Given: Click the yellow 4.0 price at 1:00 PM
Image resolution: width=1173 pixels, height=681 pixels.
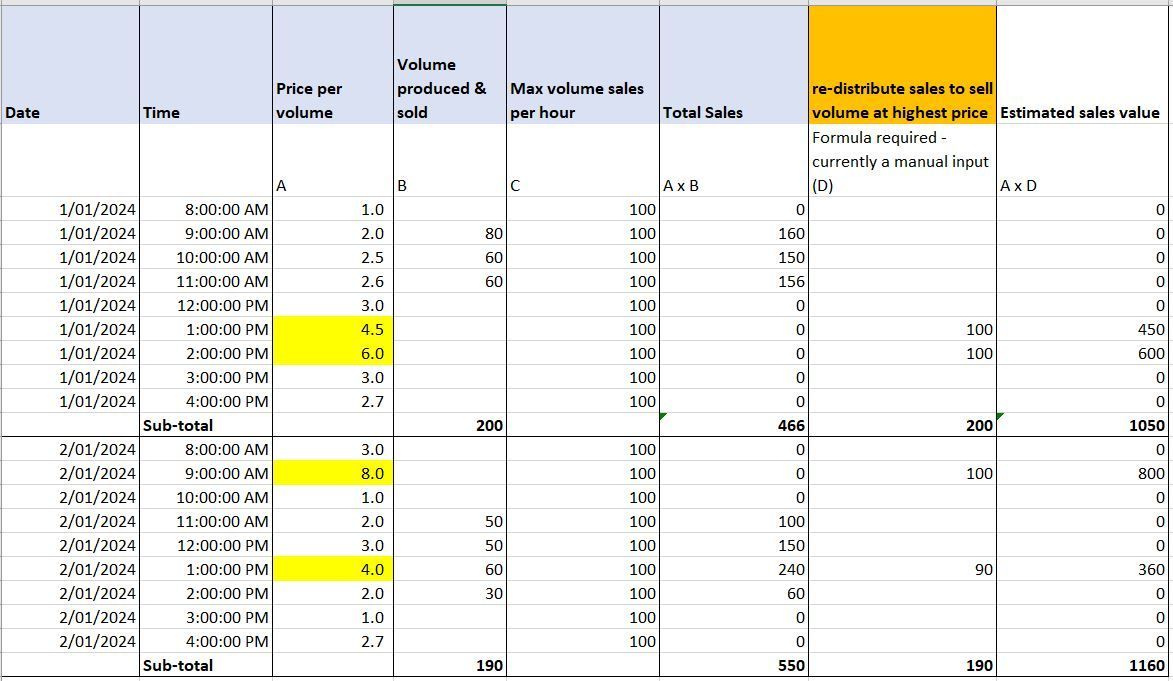Looking at the screenshot, I should pyautogui.click(x=335, y=569).
